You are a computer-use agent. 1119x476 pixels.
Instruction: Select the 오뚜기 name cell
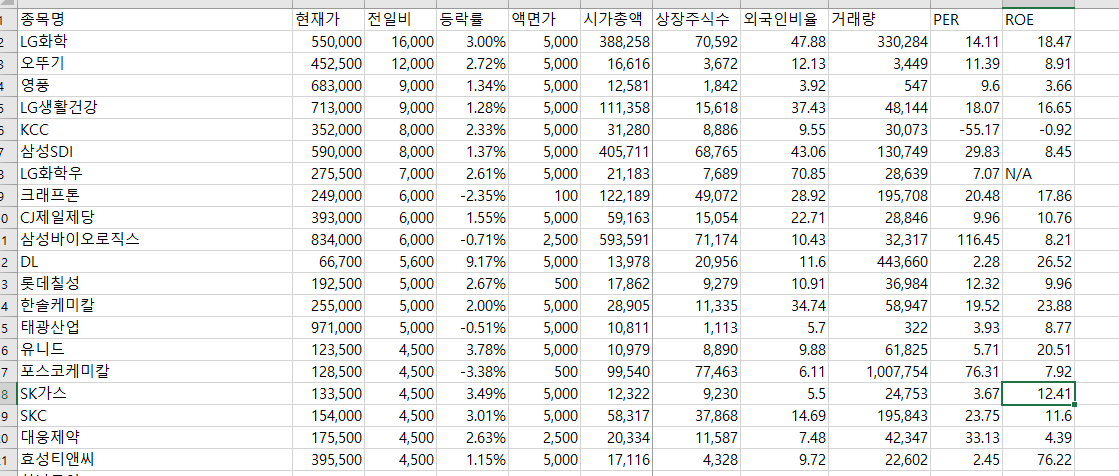tap(154, 64)
